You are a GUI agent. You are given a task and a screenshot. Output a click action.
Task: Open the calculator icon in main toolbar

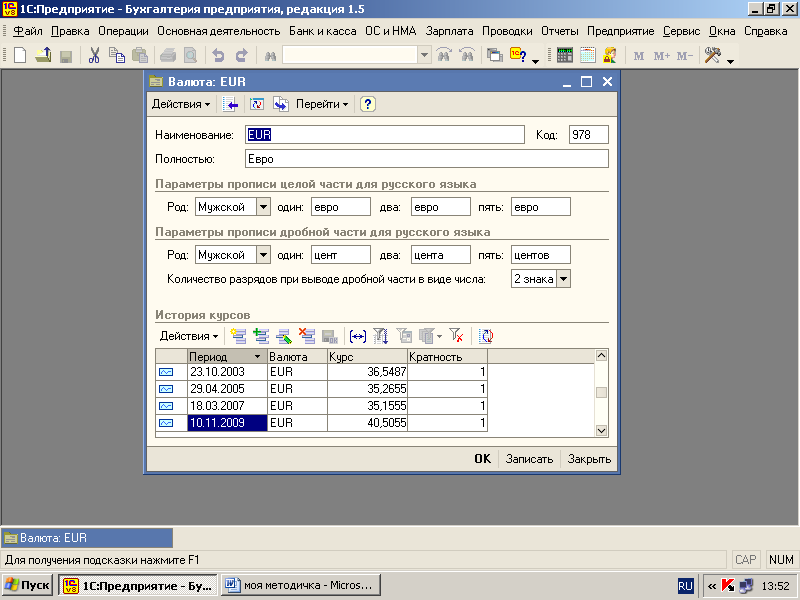tap(565, 56)
